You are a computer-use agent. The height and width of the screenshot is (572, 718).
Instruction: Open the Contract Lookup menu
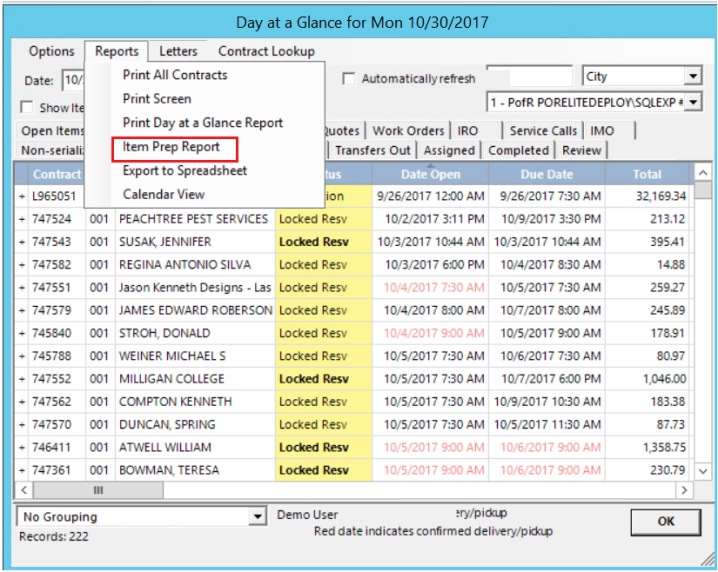(x=266, y=51)
